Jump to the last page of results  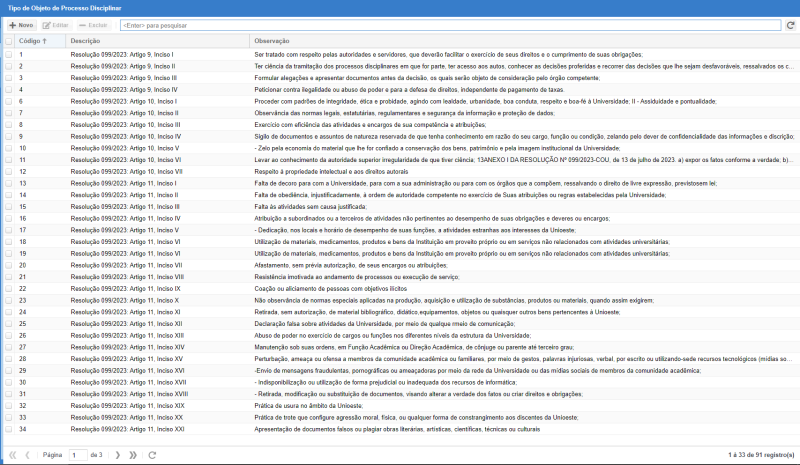click(134, 455)
